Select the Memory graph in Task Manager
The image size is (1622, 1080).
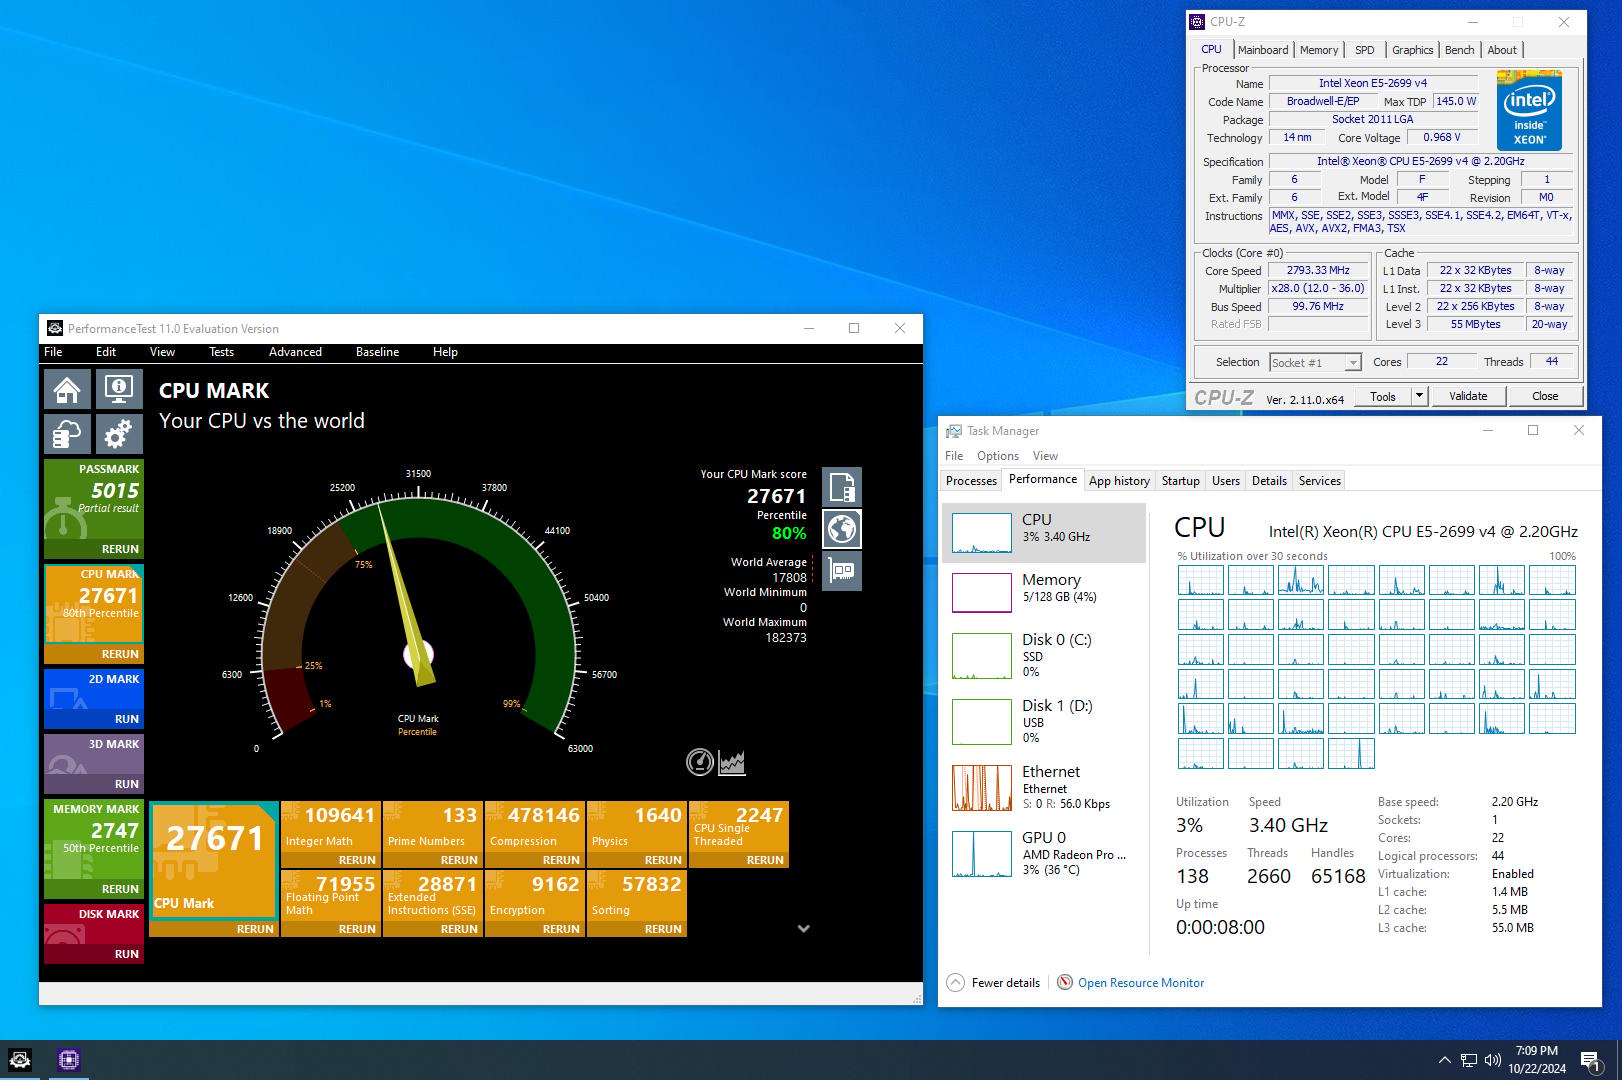coord(1044,592)
